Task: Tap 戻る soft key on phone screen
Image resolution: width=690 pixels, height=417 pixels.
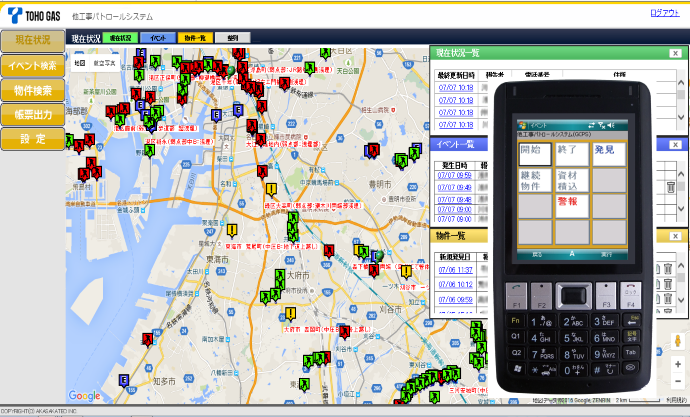Action: 537,254
